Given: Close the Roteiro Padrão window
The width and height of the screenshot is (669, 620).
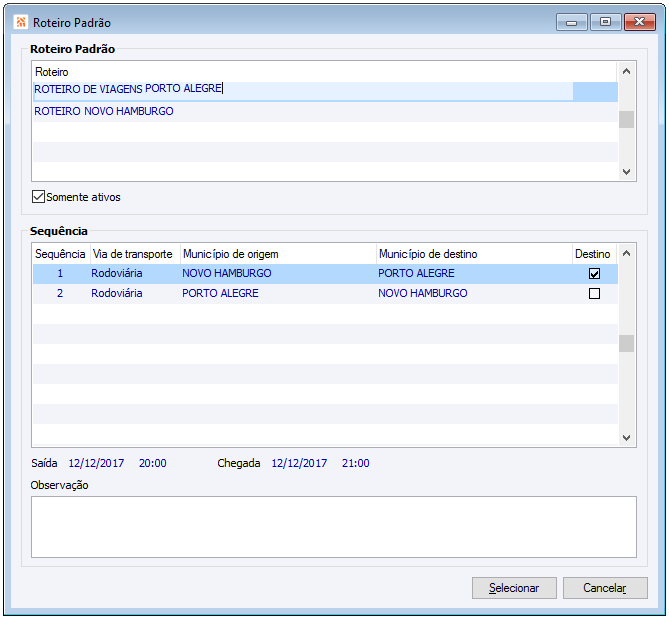Looking at the screenshot, I should tap(640, 22).
